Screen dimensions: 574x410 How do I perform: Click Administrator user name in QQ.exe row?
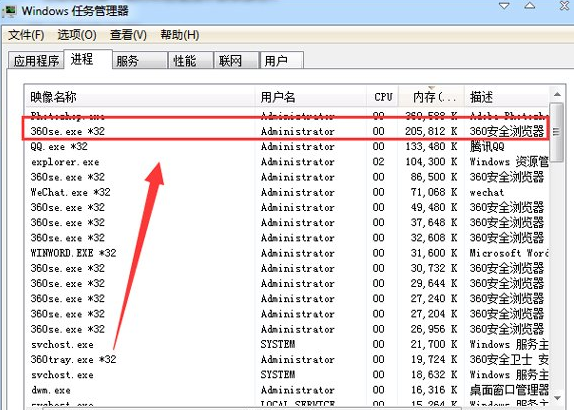coord(298,146)
